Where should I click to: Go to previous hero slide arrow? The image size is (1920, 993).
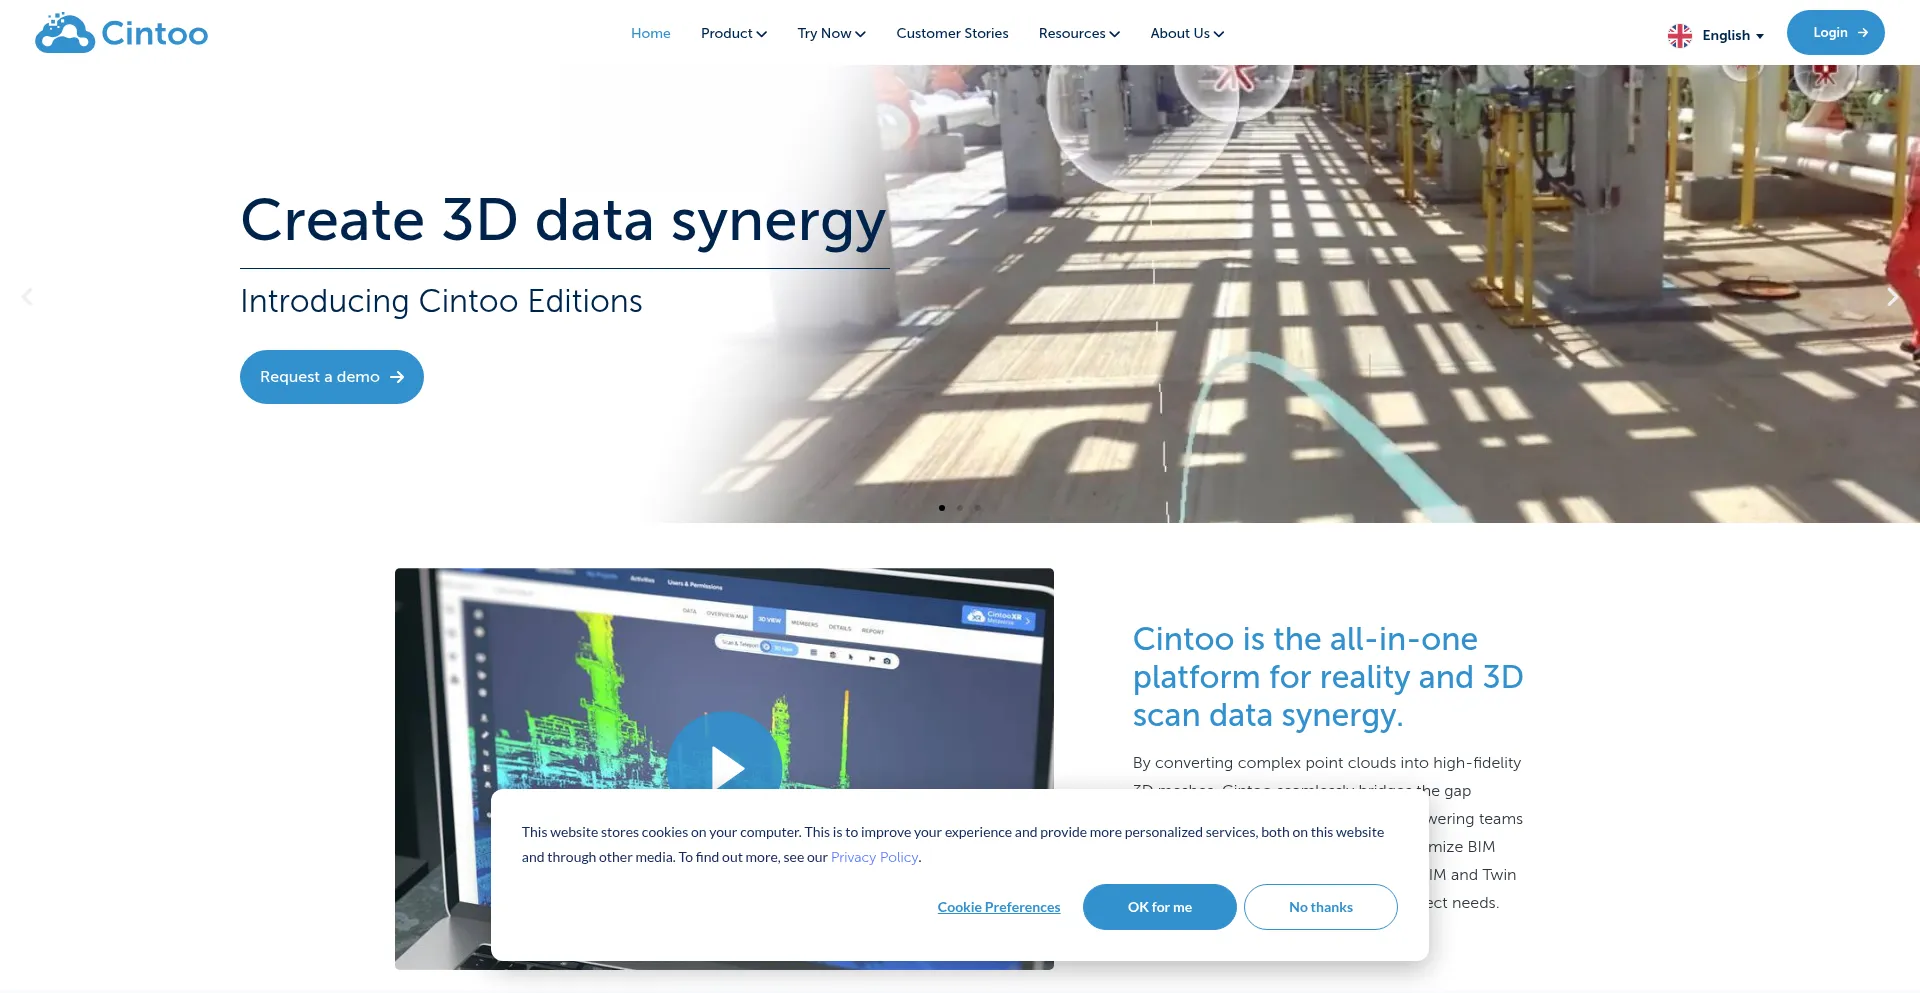point(27,297)
